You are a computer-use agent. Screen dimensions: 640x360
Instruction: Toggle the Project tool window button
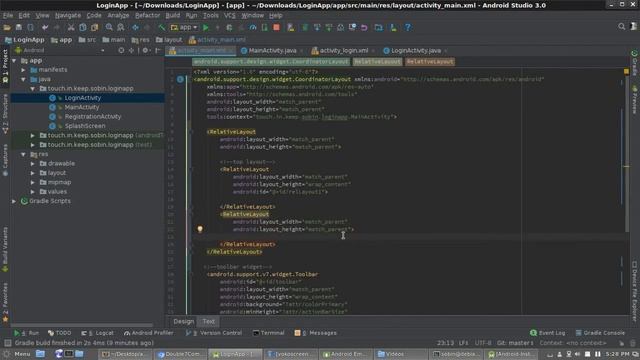click(5, 66)
